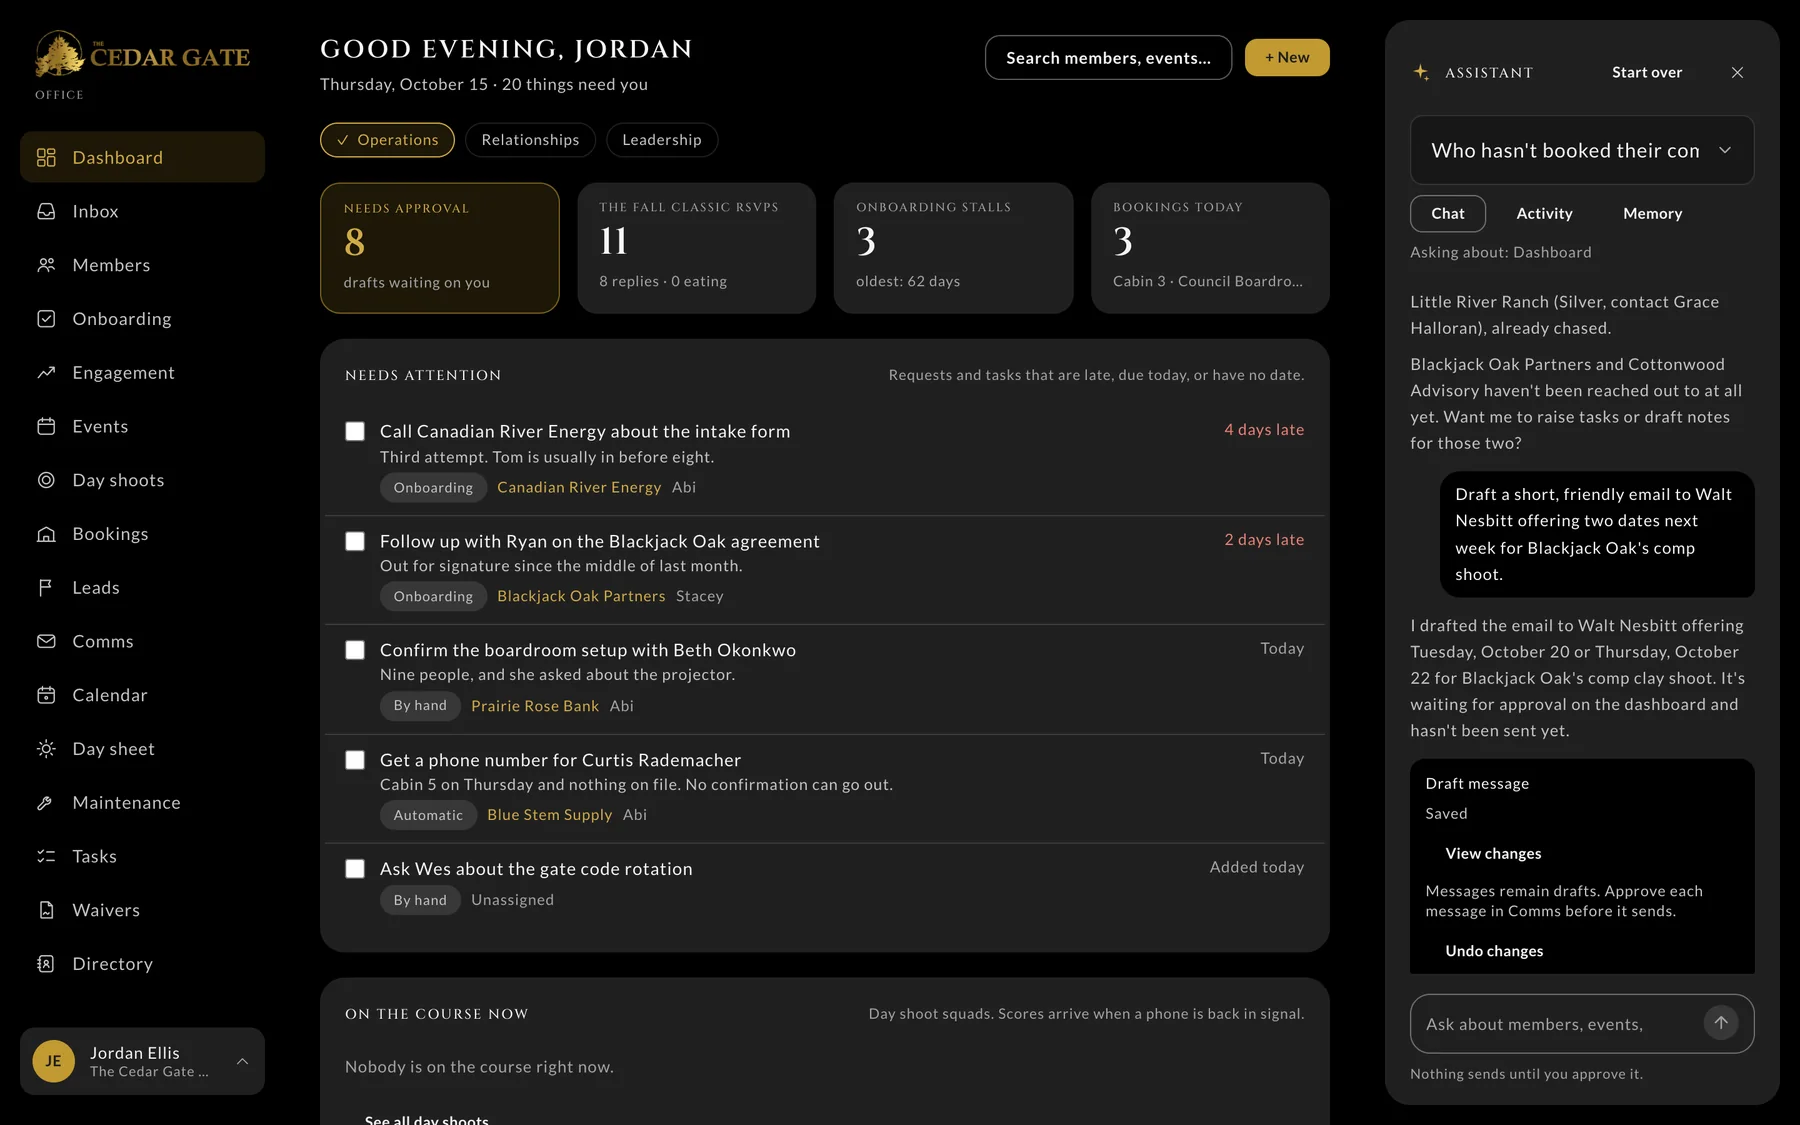Open Tasks via the checklist icon
Image resolution: width=1800 pixels, height=1125 pixels.
pos(46,856)
